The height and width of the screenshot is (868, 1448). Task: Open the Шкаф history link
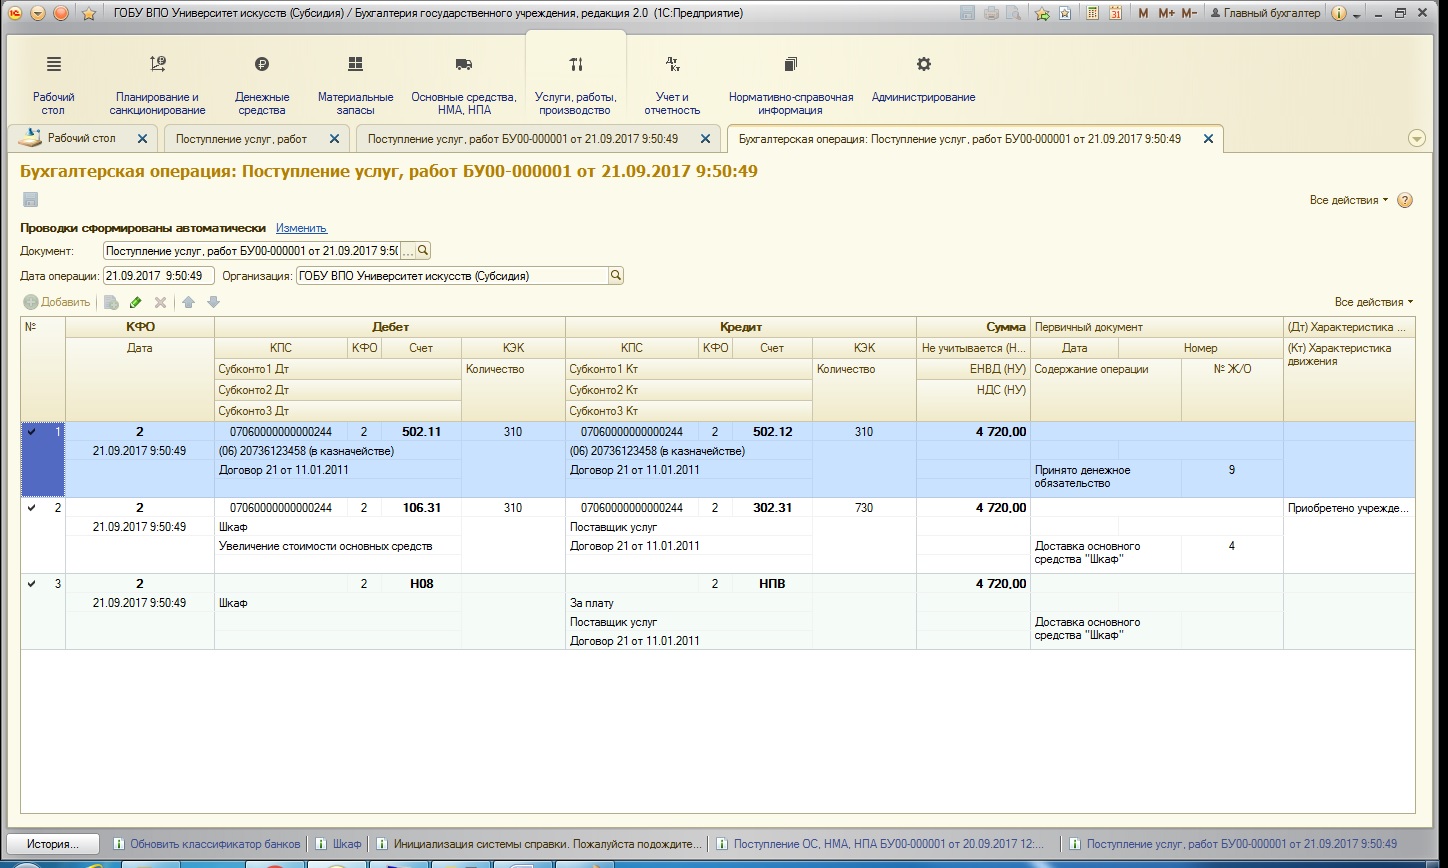[338, 844]
